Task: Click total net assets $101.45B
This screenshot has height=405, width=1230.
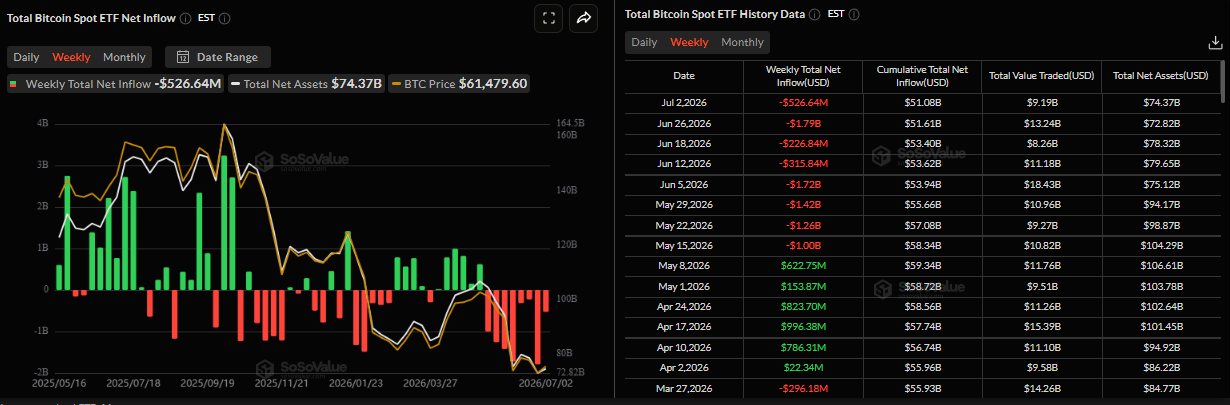Action: click(1160, 328)
